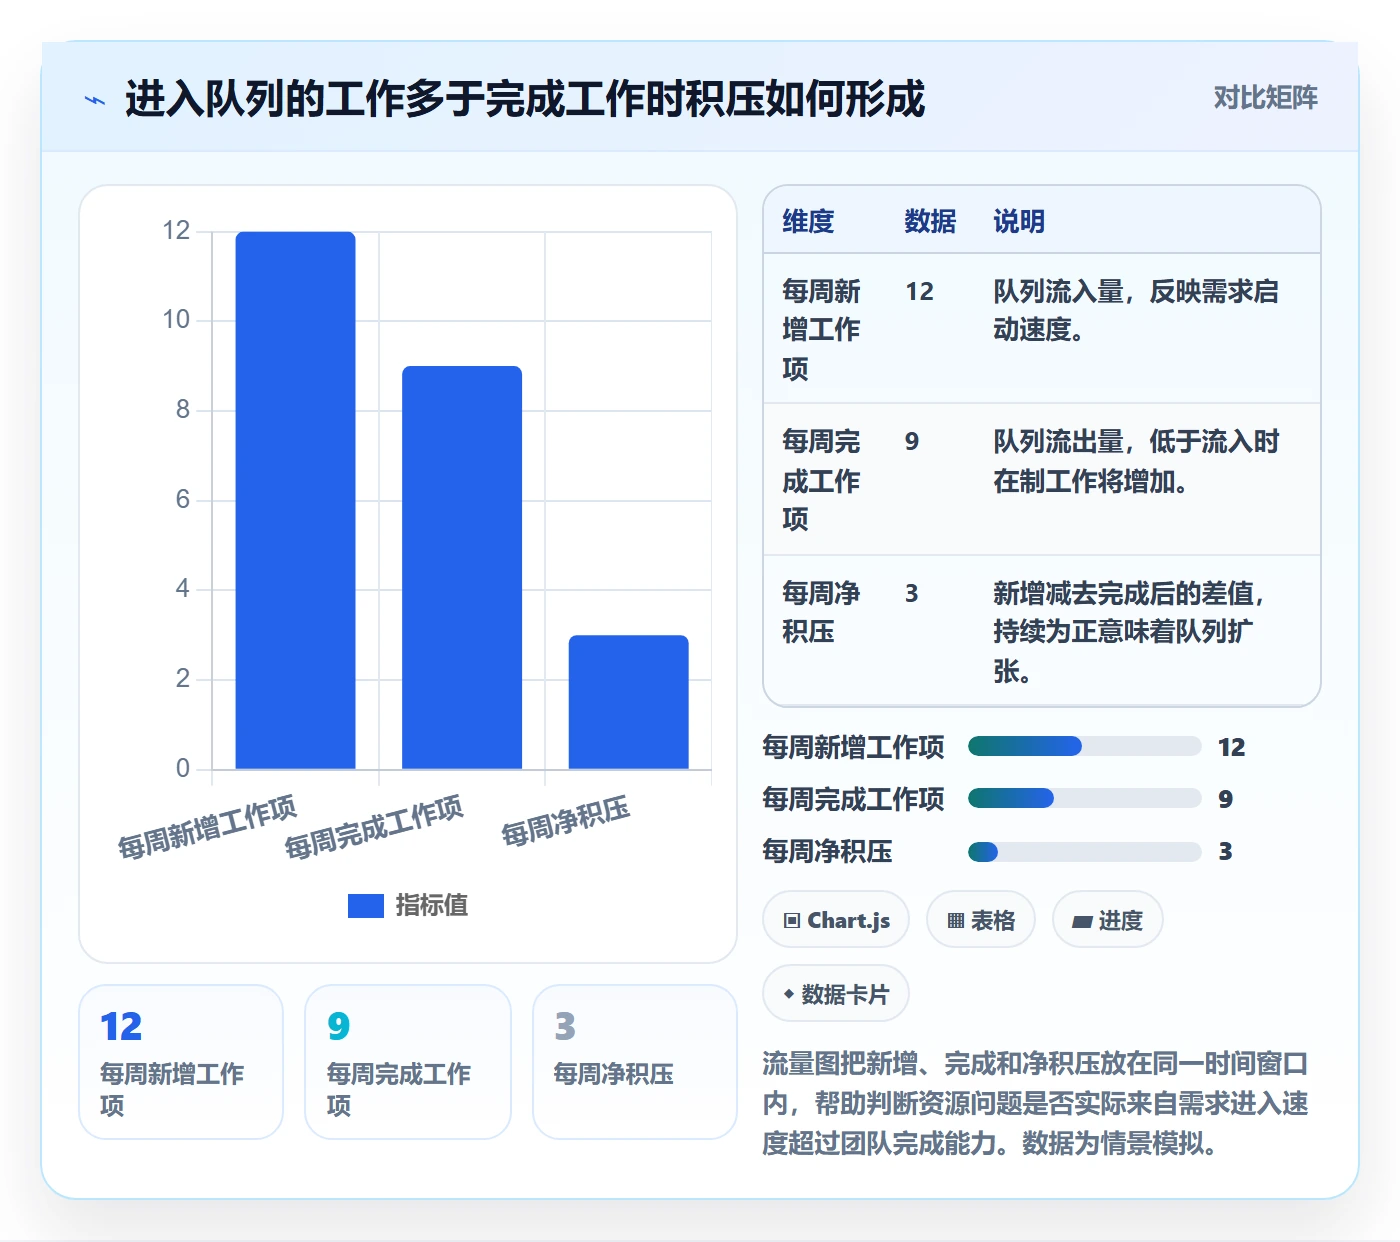1400x1242 pixels.
Task: Open the stat card showing 9
Action: click(408, 1062)
